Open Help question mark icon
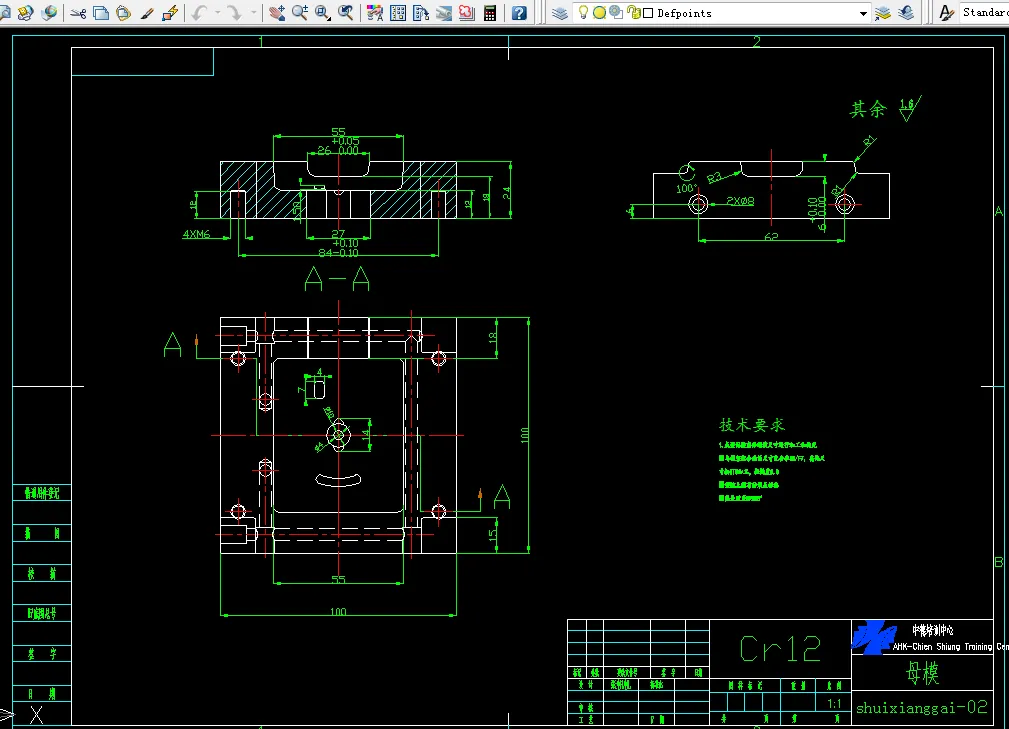Image resolution: width=1009 pixels, height=729 pixels. [519, 12]
